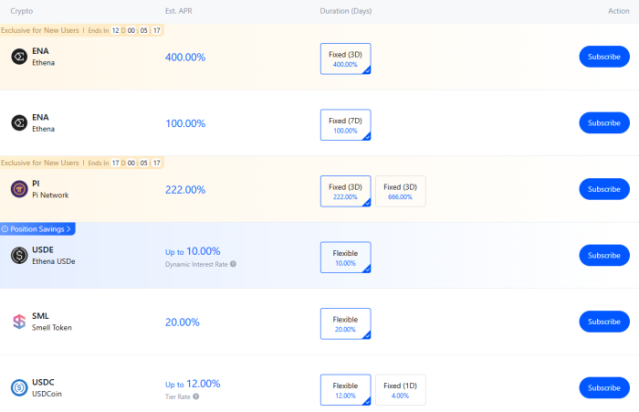Screen dimensions: 639x412
Task: Click the Est. APR column header
Action: pyautogui.click(x=179, y=11)
